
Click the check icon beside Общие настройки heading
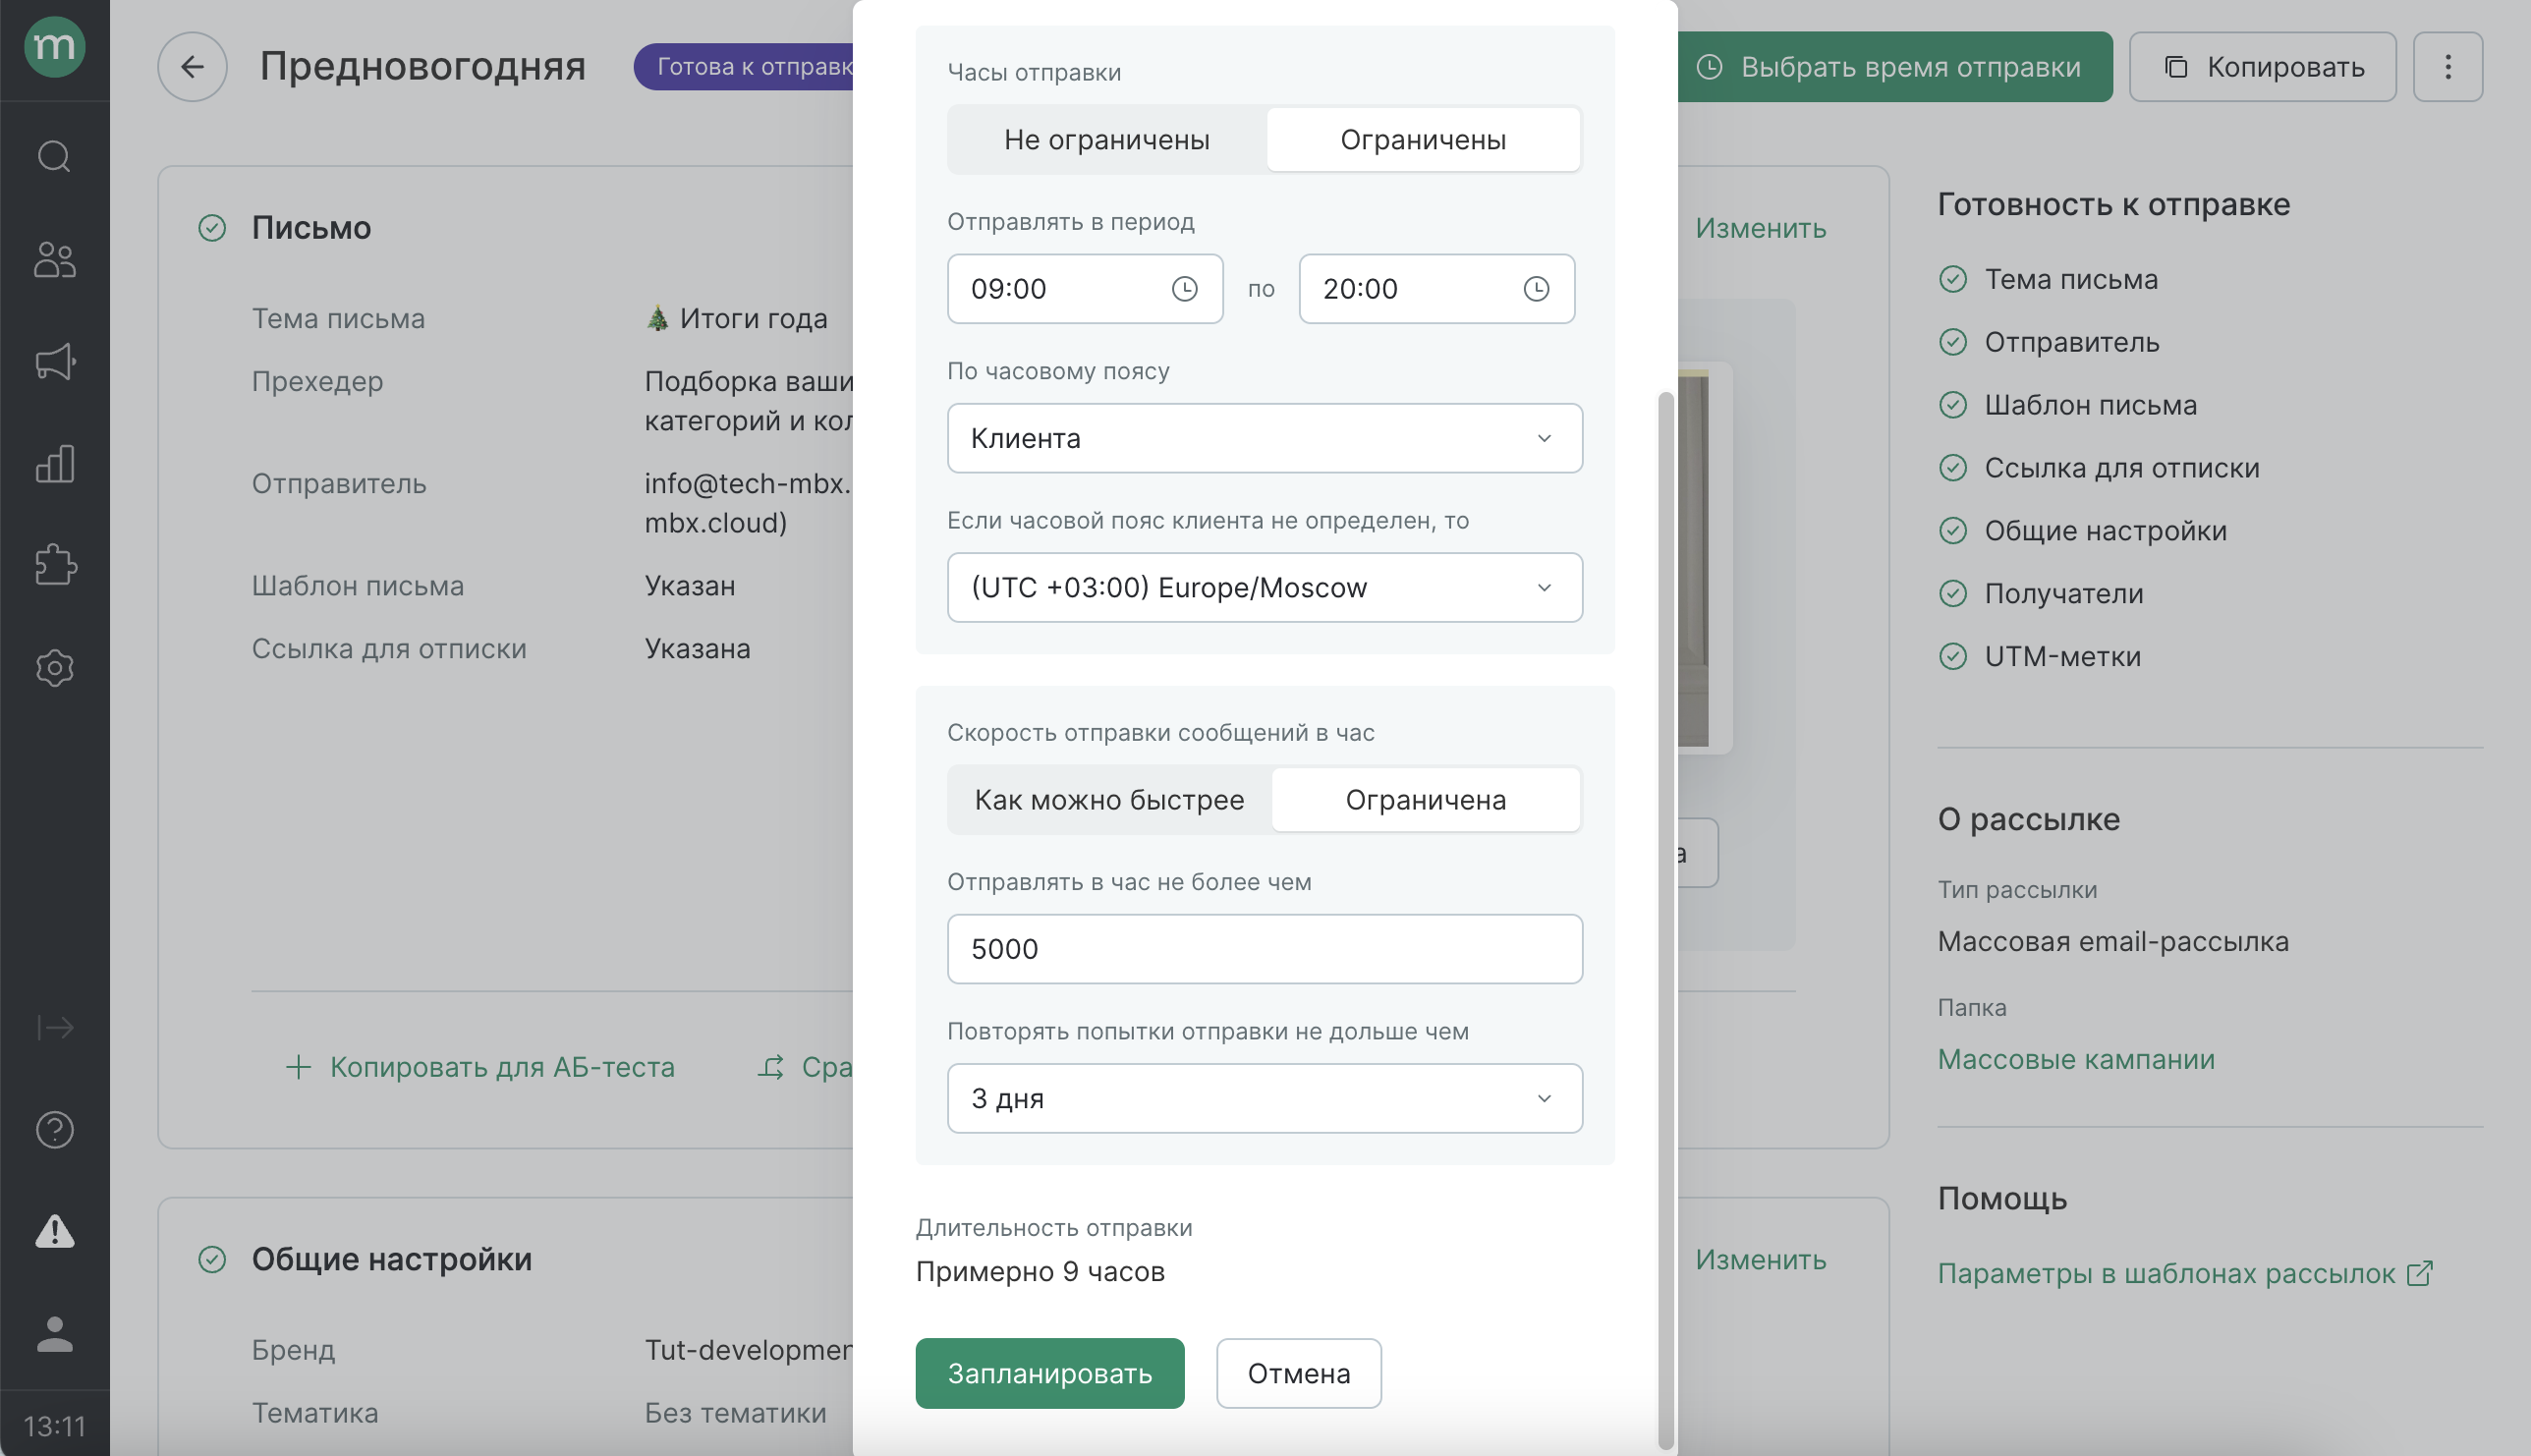(x=212, y=1259)
